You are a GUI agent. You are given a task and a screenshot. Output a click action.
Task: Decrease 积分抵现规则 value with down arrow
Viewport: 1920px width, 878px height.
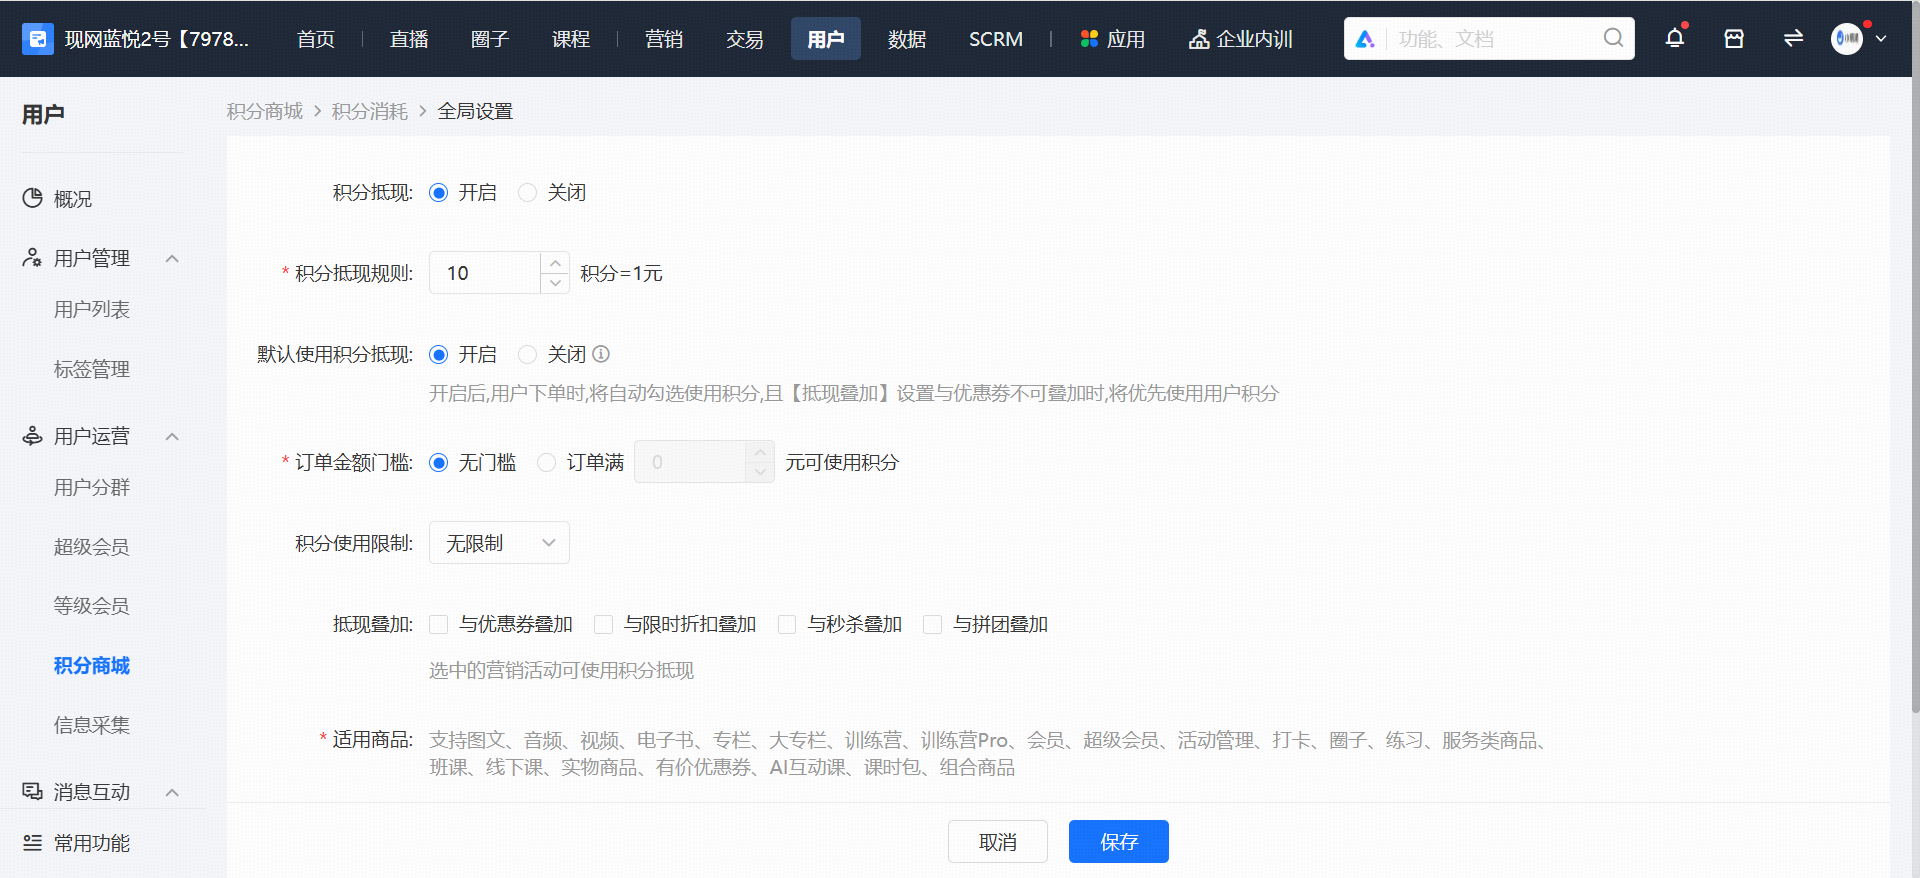555,283
